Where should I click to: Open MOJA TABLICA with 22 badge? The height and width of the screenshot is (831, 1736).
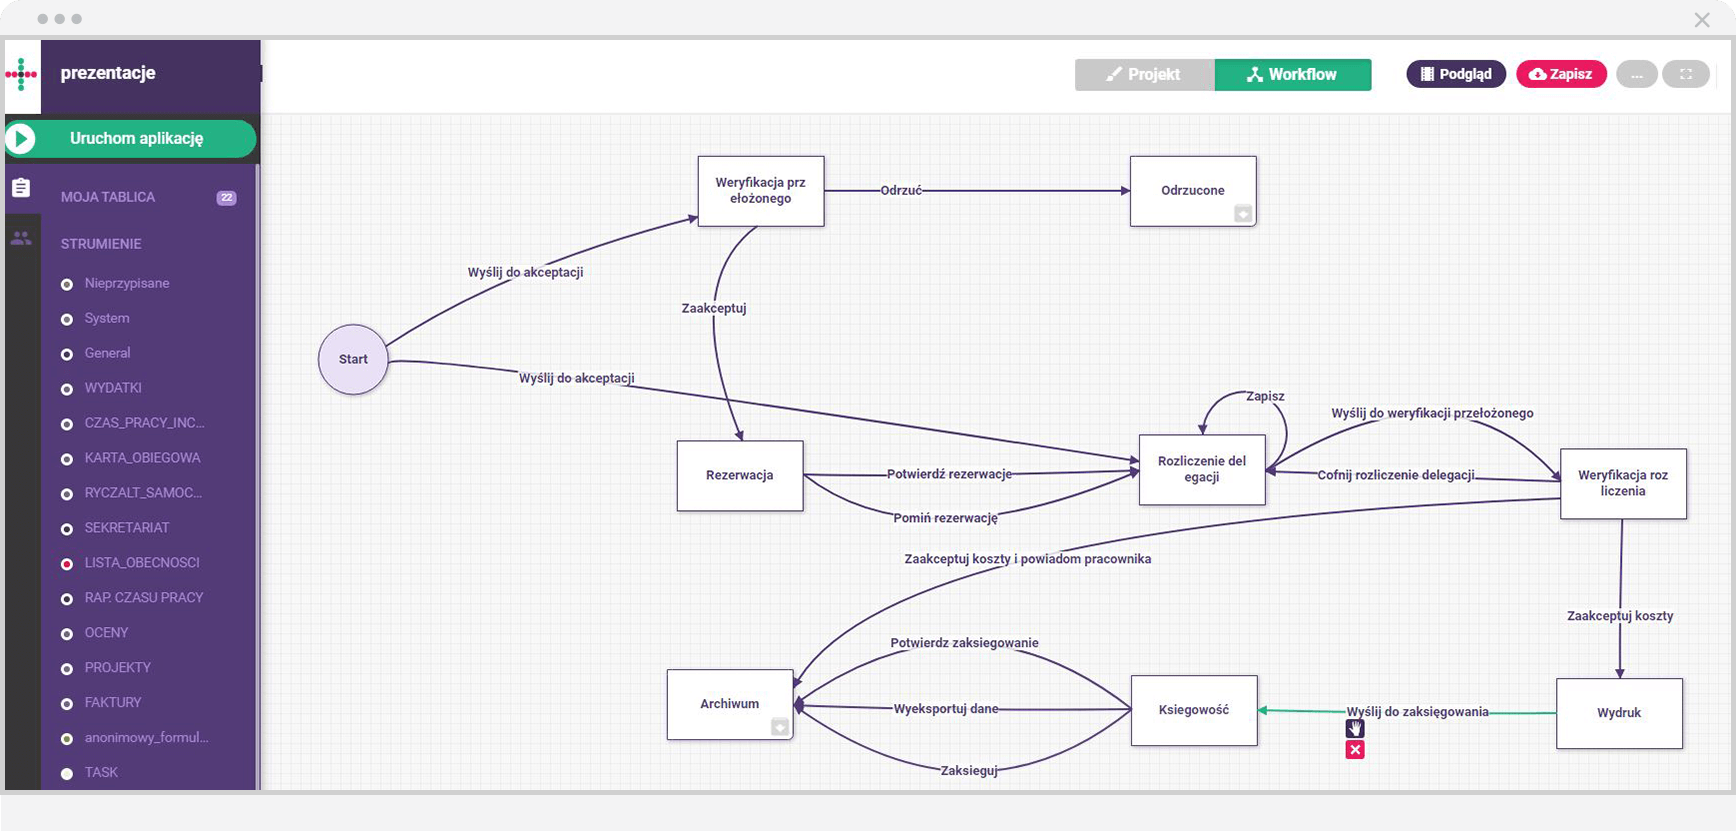pos(108,197)
